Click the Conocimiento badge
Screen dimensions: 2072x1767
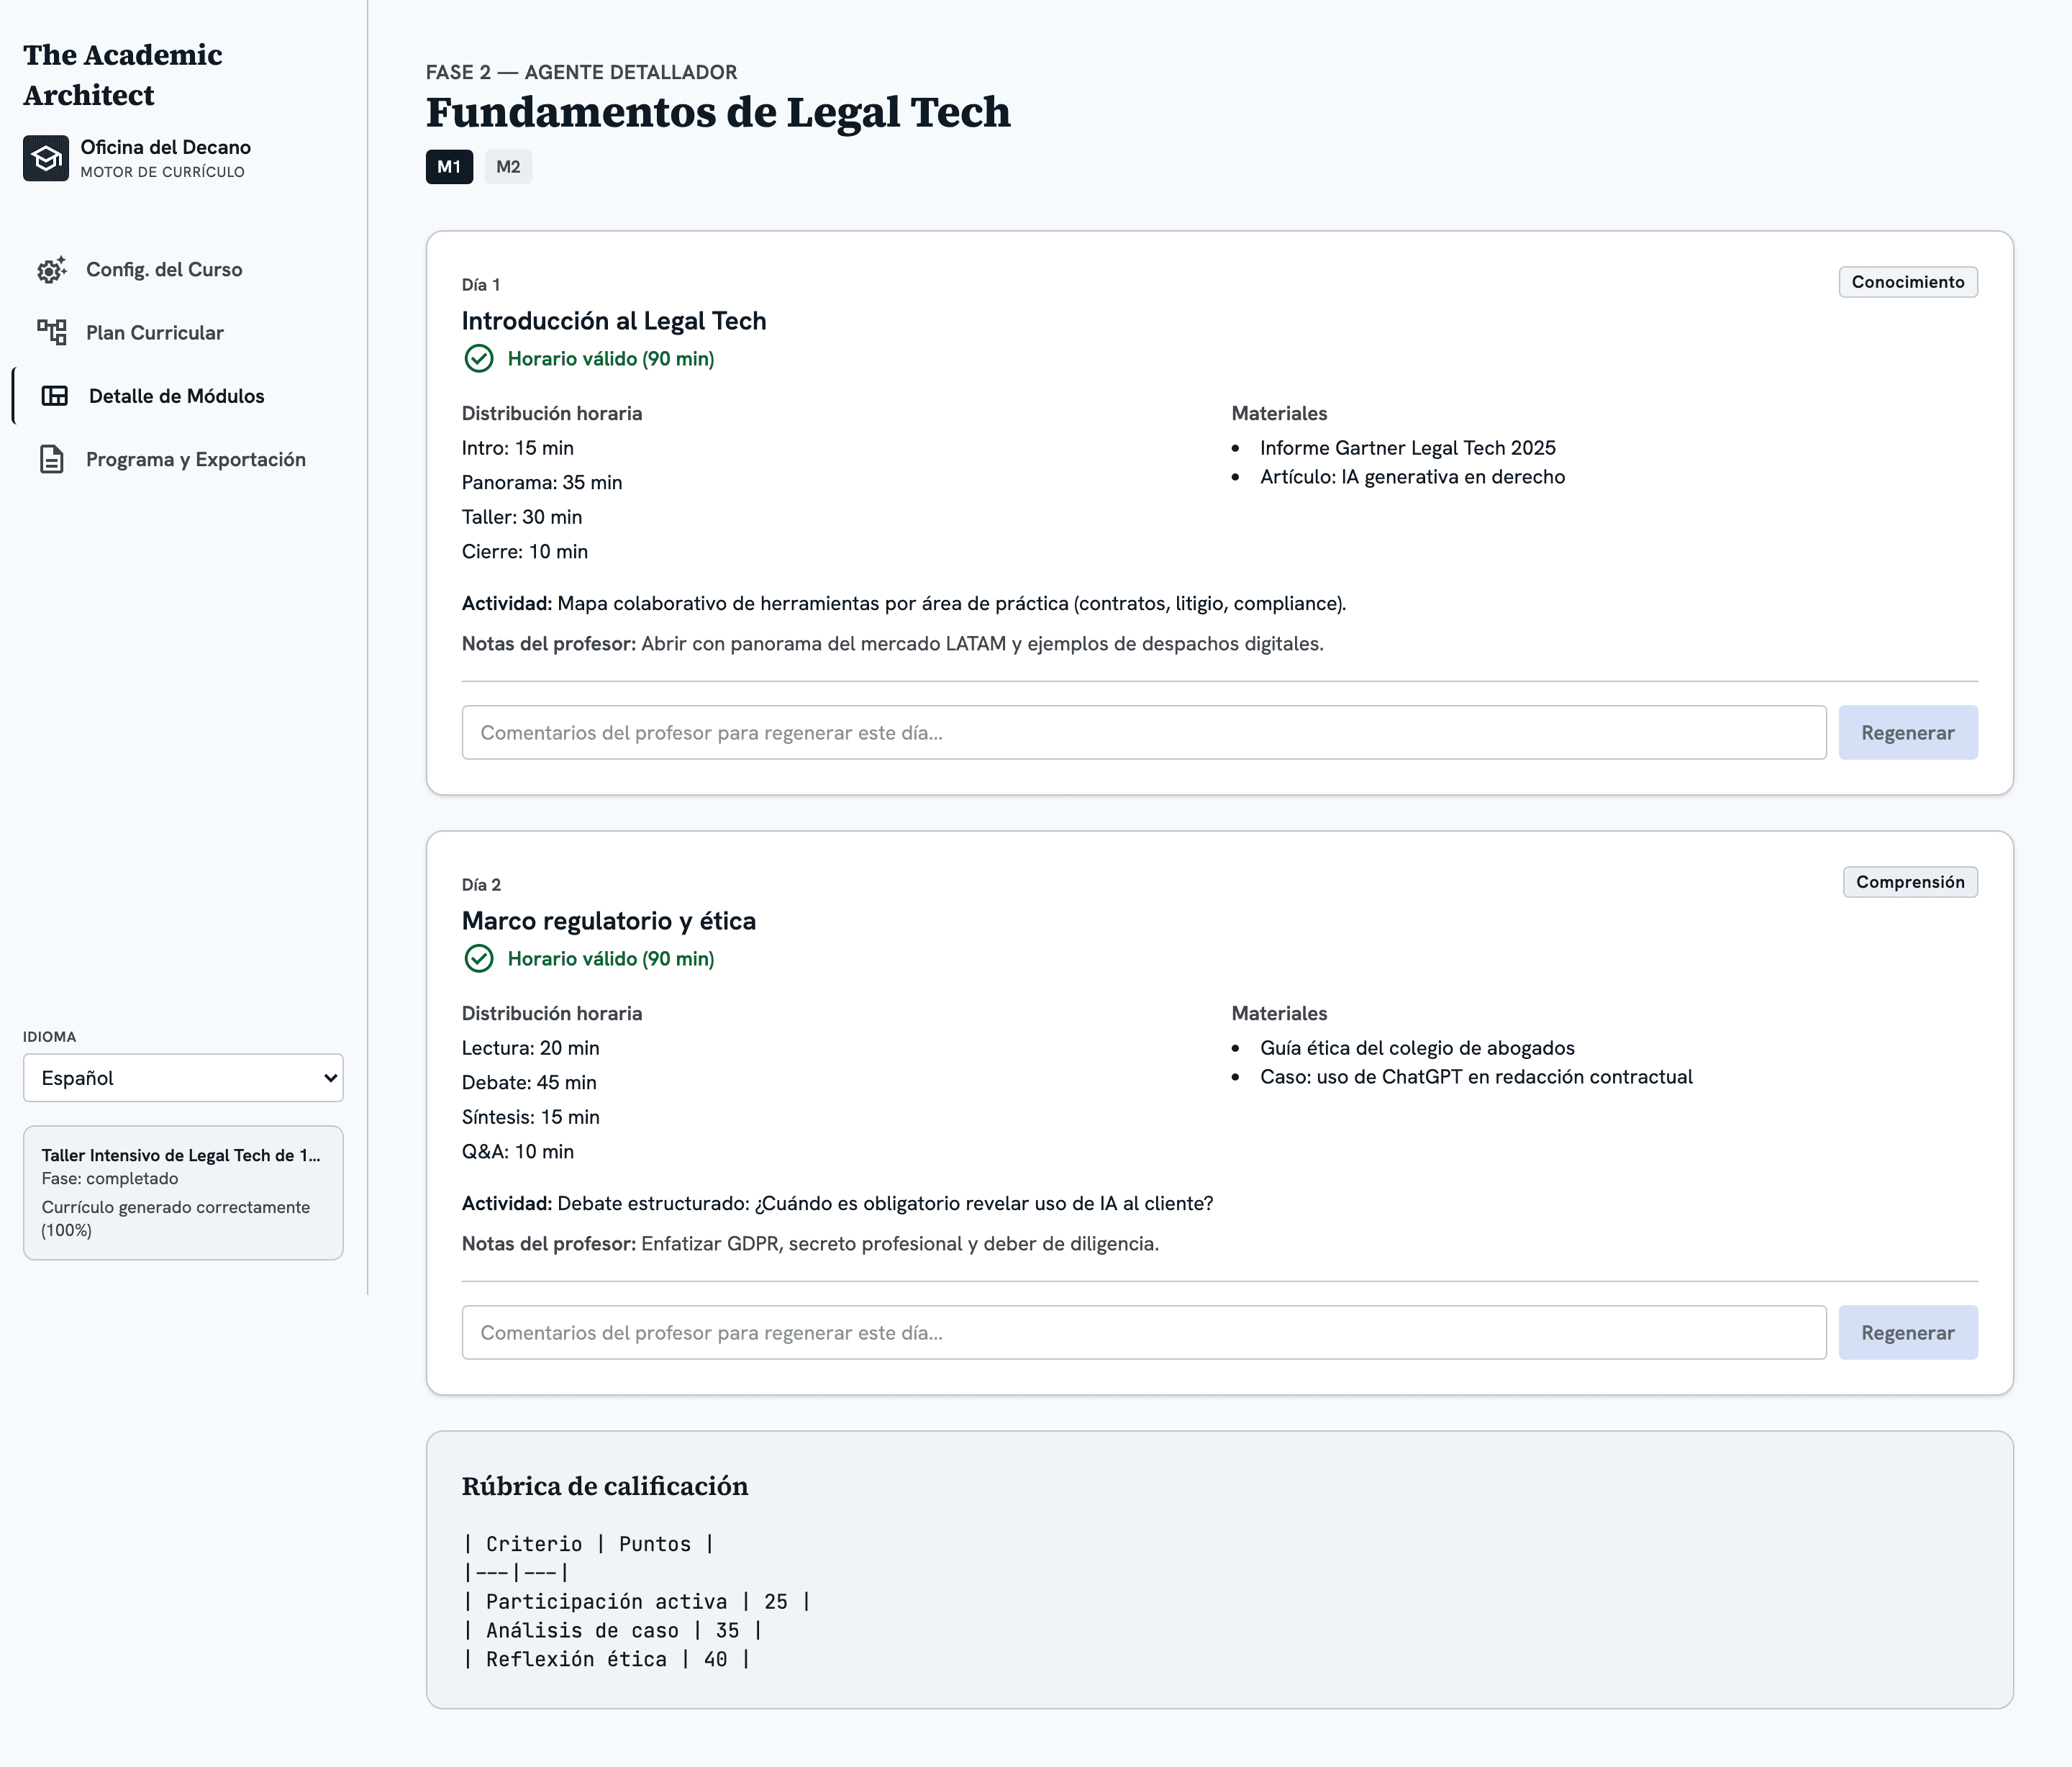point(1907,282)
